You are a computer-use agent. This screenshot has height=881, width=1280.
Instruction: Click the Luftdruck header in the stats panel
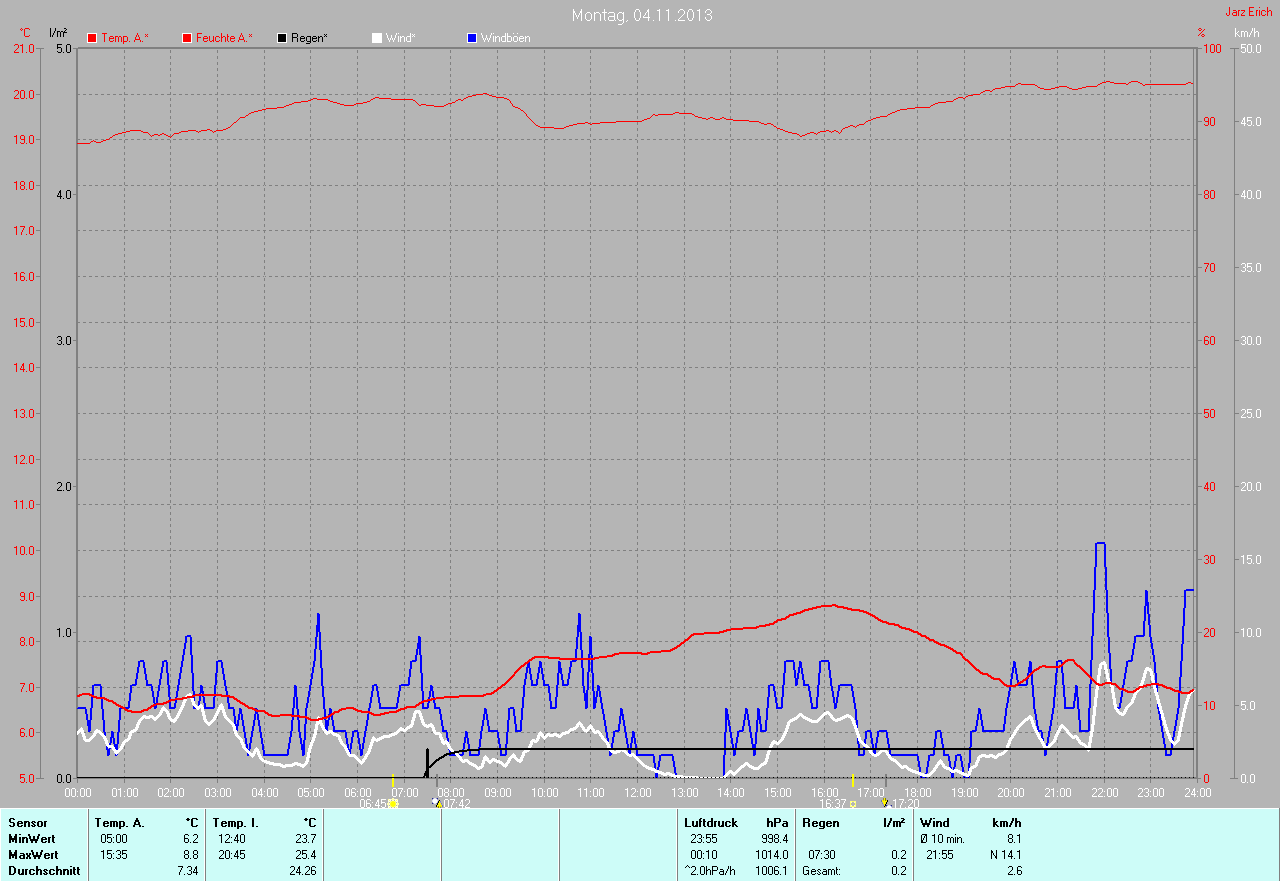click(710, 822)
